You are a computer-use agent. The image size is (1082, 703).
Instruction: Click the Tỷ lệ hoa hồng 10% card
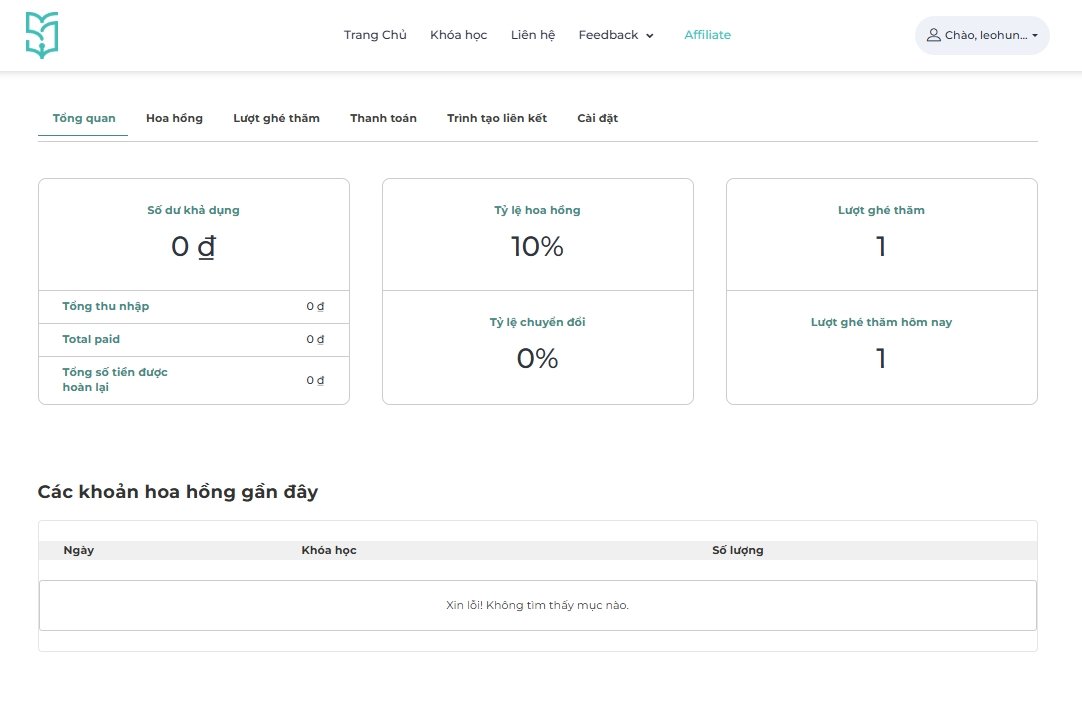tap(537, 235)
